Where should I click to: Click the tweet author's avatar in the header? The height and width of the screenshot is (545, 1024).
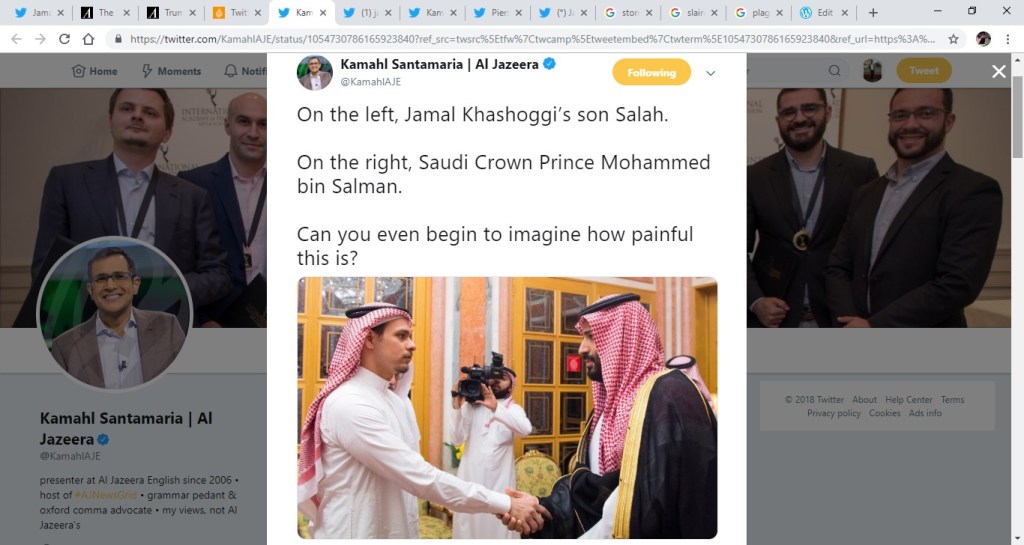point(314,72)
